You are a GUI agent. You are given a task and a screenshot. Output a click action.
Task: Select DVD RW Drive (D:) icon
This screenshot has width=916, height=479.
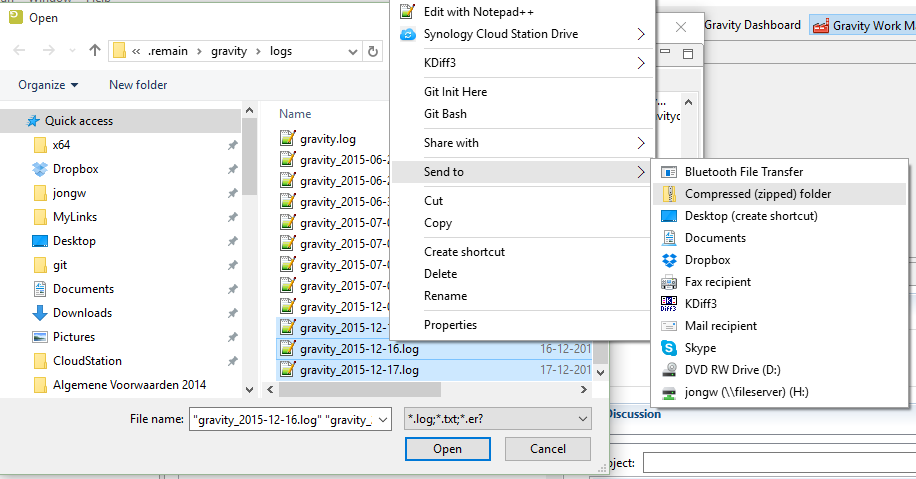[x=669, y=370]
